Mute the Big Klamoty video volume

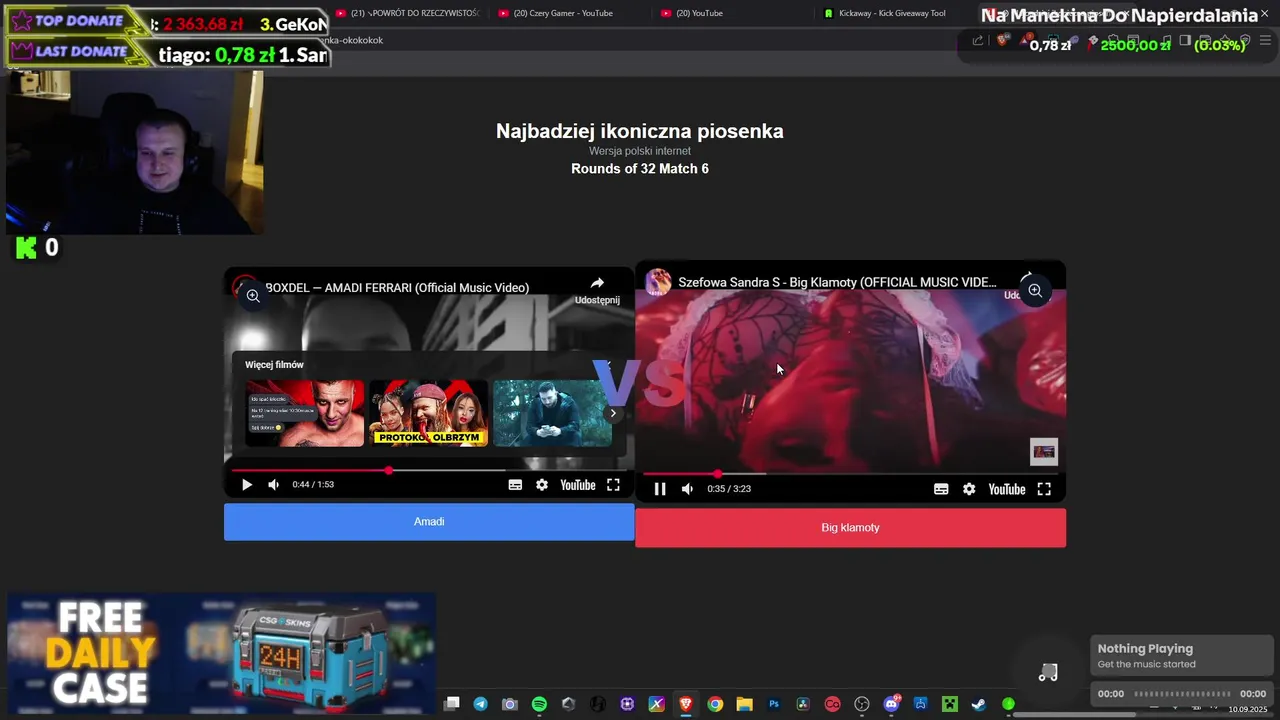coord(687,489)
